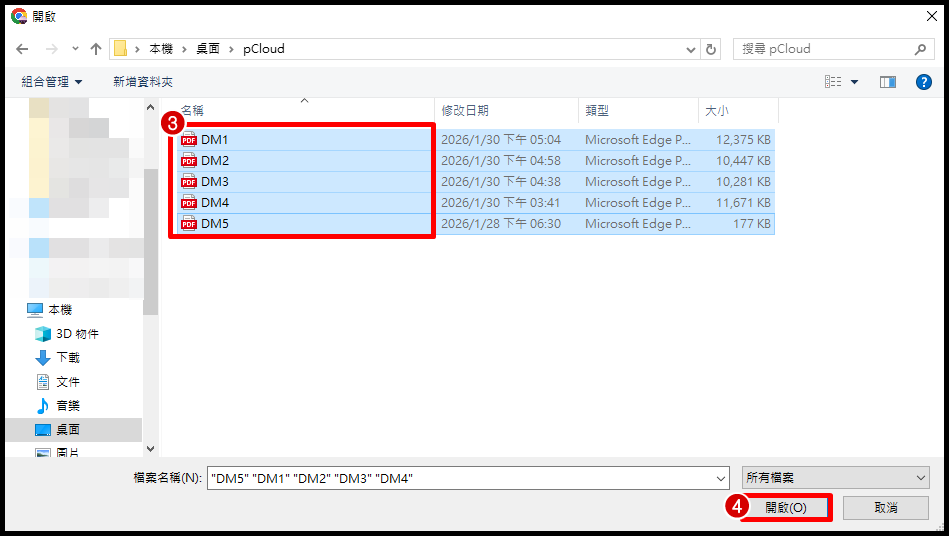This screenshot has width=949, height=536.
Task: Refresh the pCloud folder view
Action: click(x=711, y=50)
